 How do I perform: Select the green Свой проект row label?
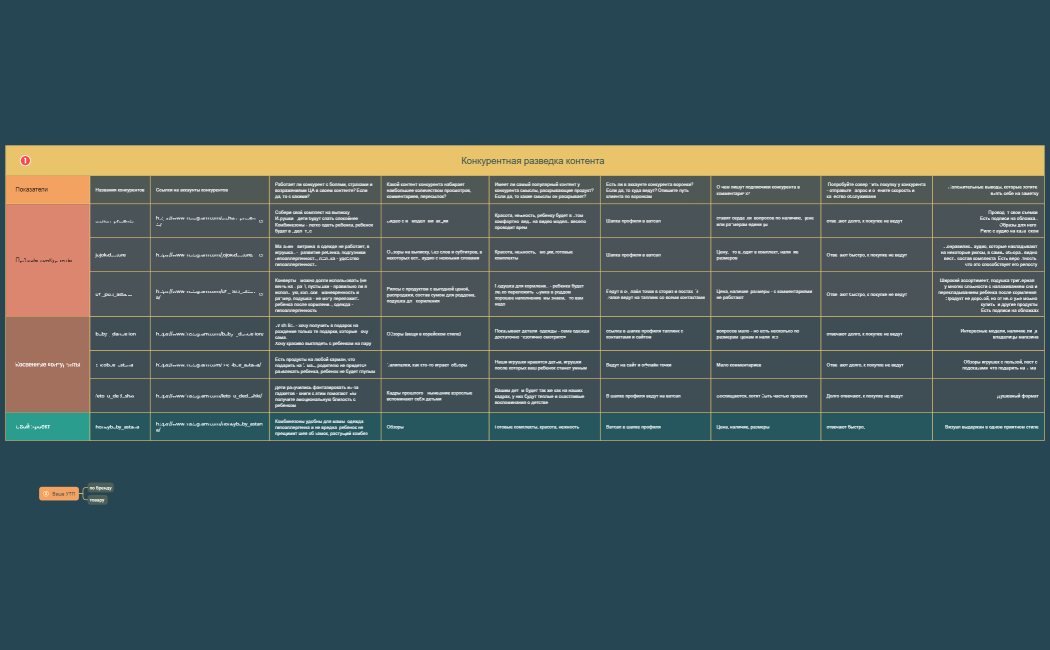click(x=46, y=426)
